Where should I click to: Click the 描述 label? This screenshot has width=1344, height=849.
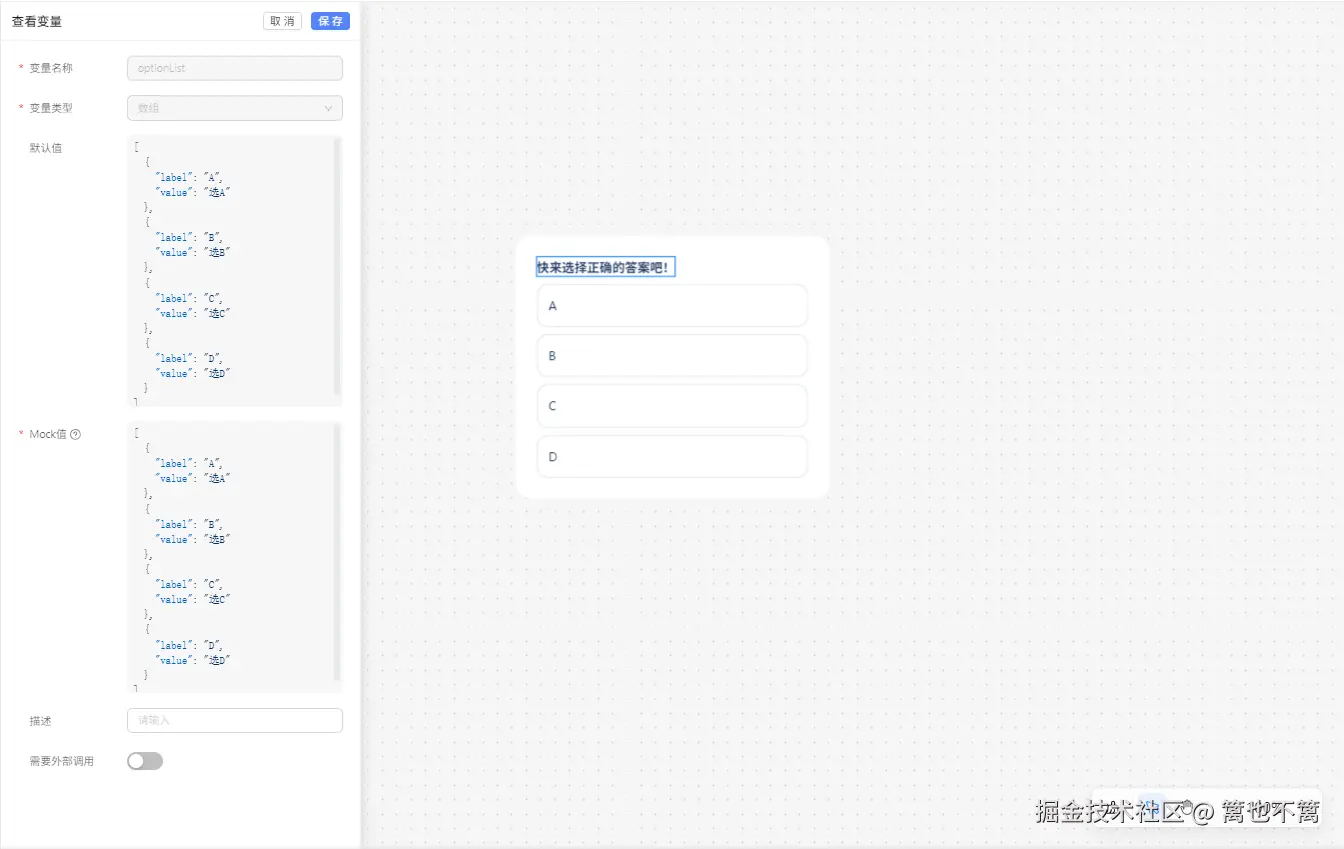tap(40, 721)
